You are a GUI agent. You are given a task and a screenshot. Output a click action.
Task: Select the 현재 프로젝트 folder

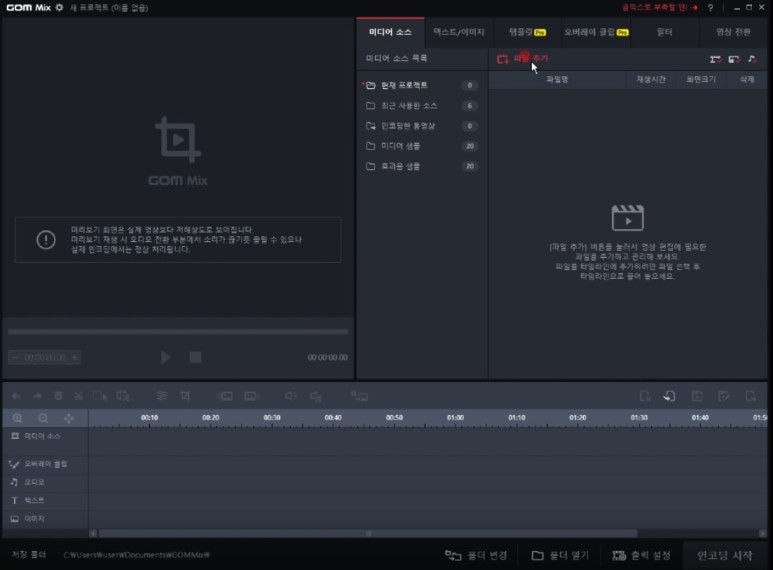(x=422, y=85)
